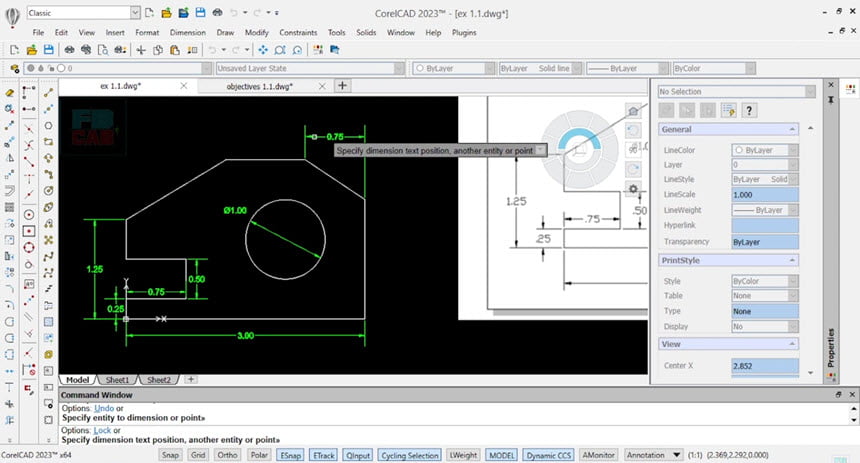Switch to objectives 1.1.dwg tab
This screenshot has width=860, height=463.
259,86
